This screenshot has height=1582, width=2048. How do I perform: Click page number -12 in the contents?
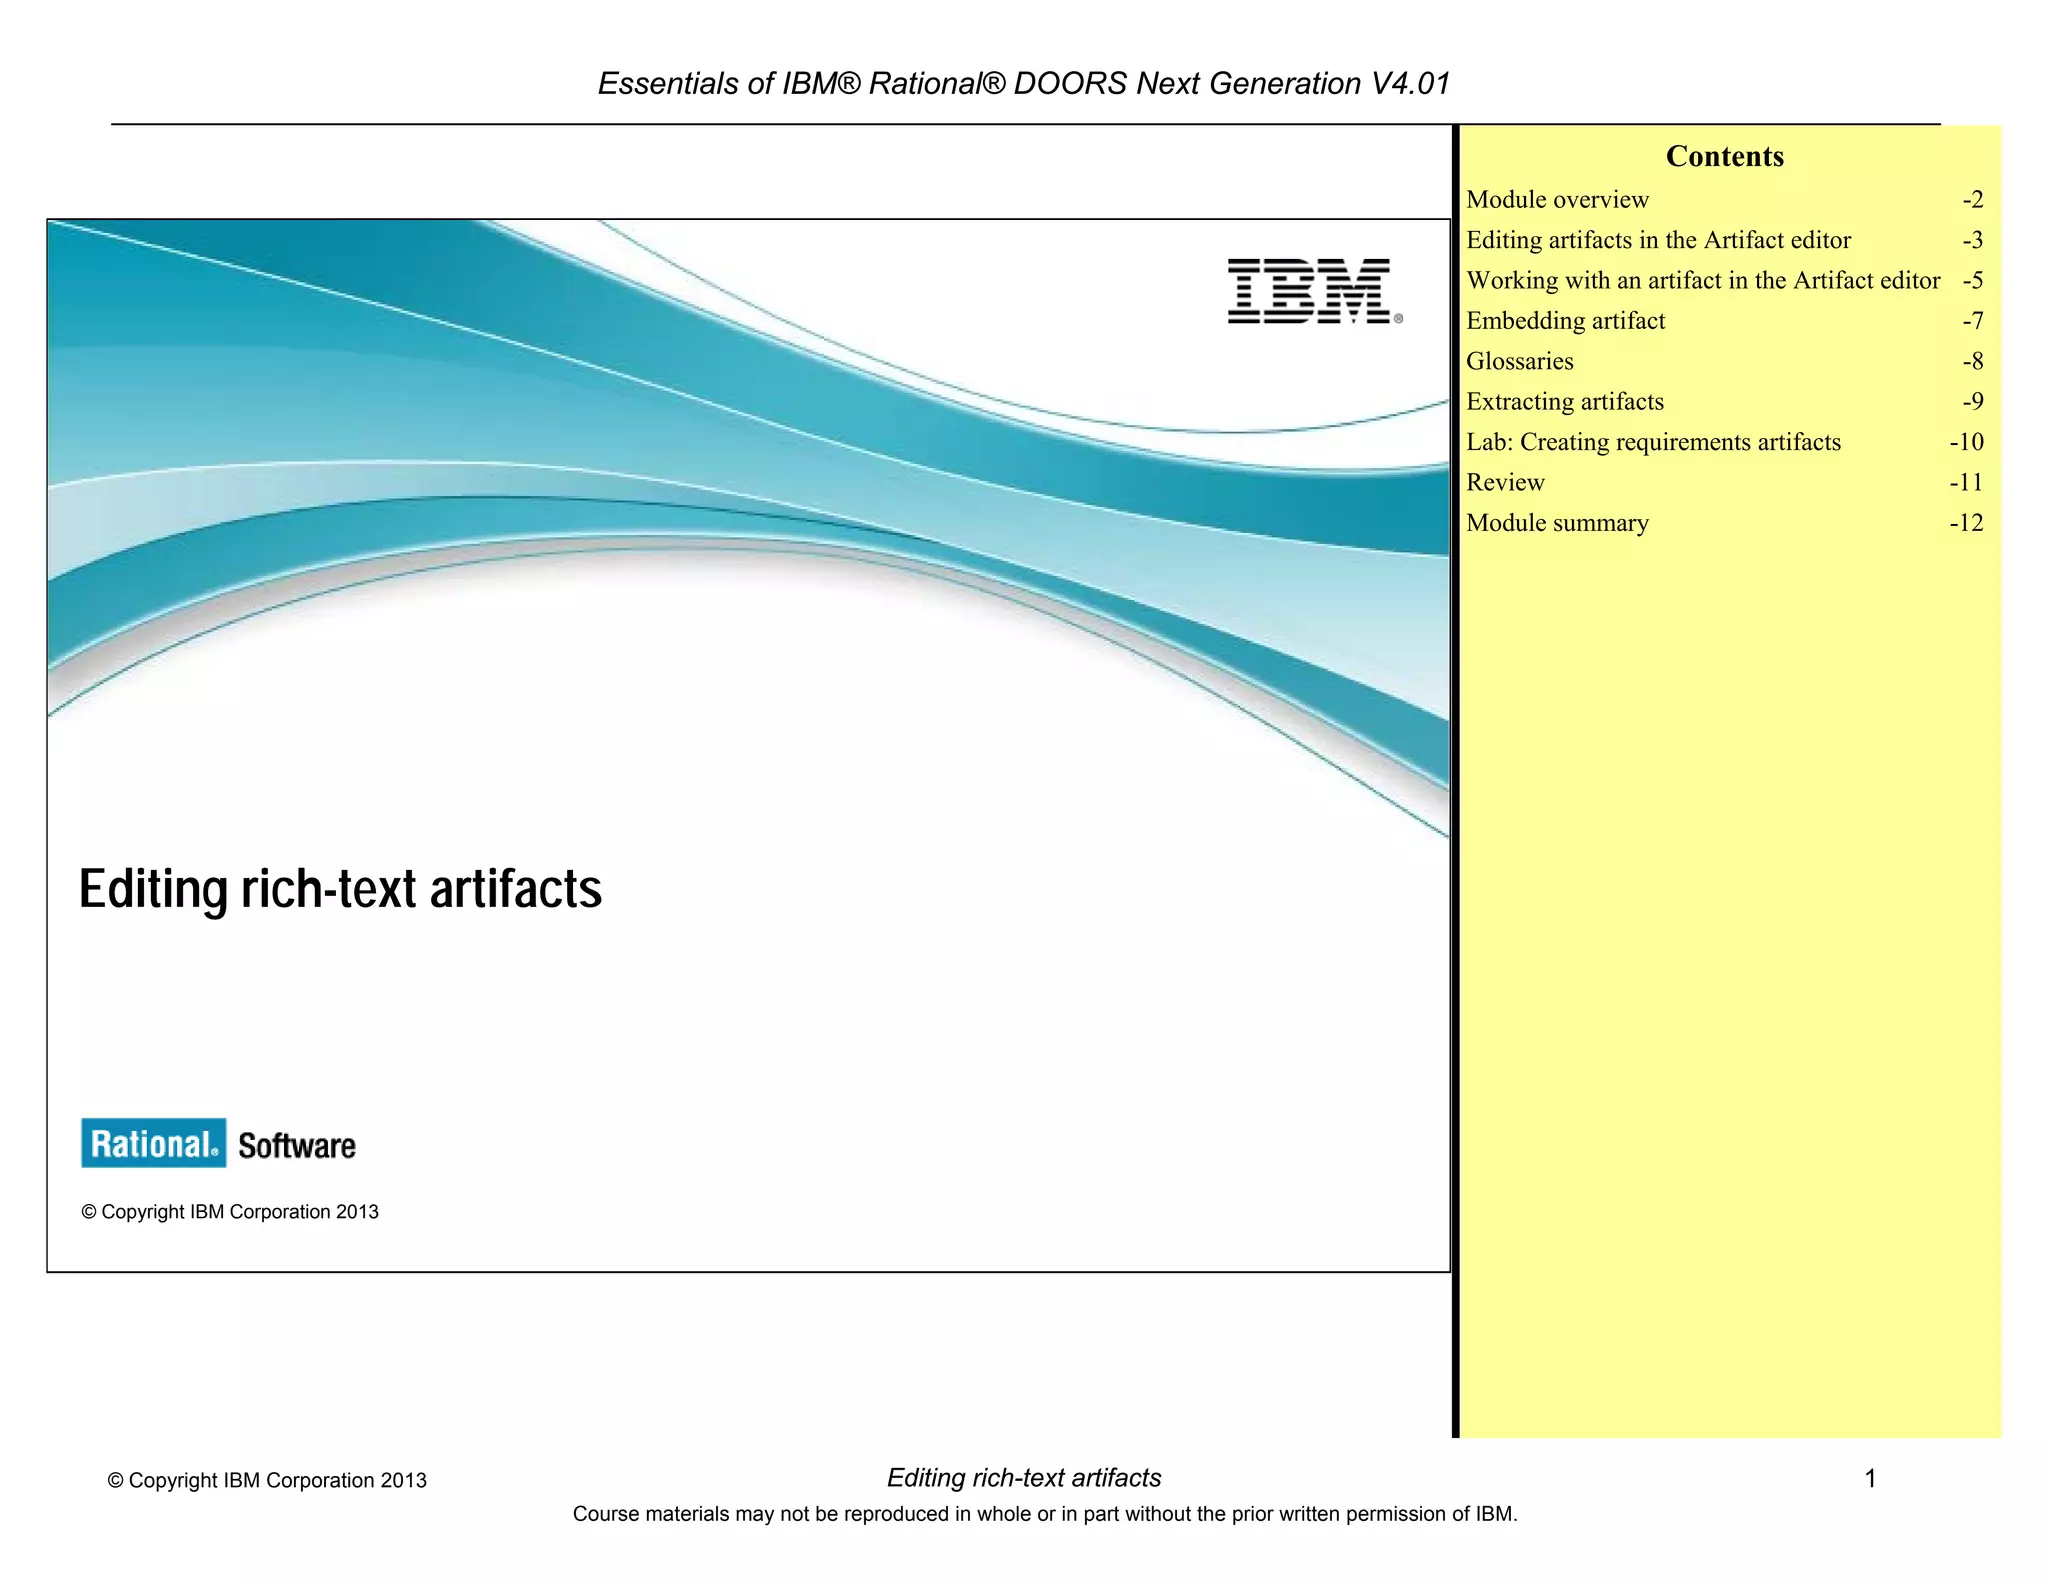coord(1965,523)
